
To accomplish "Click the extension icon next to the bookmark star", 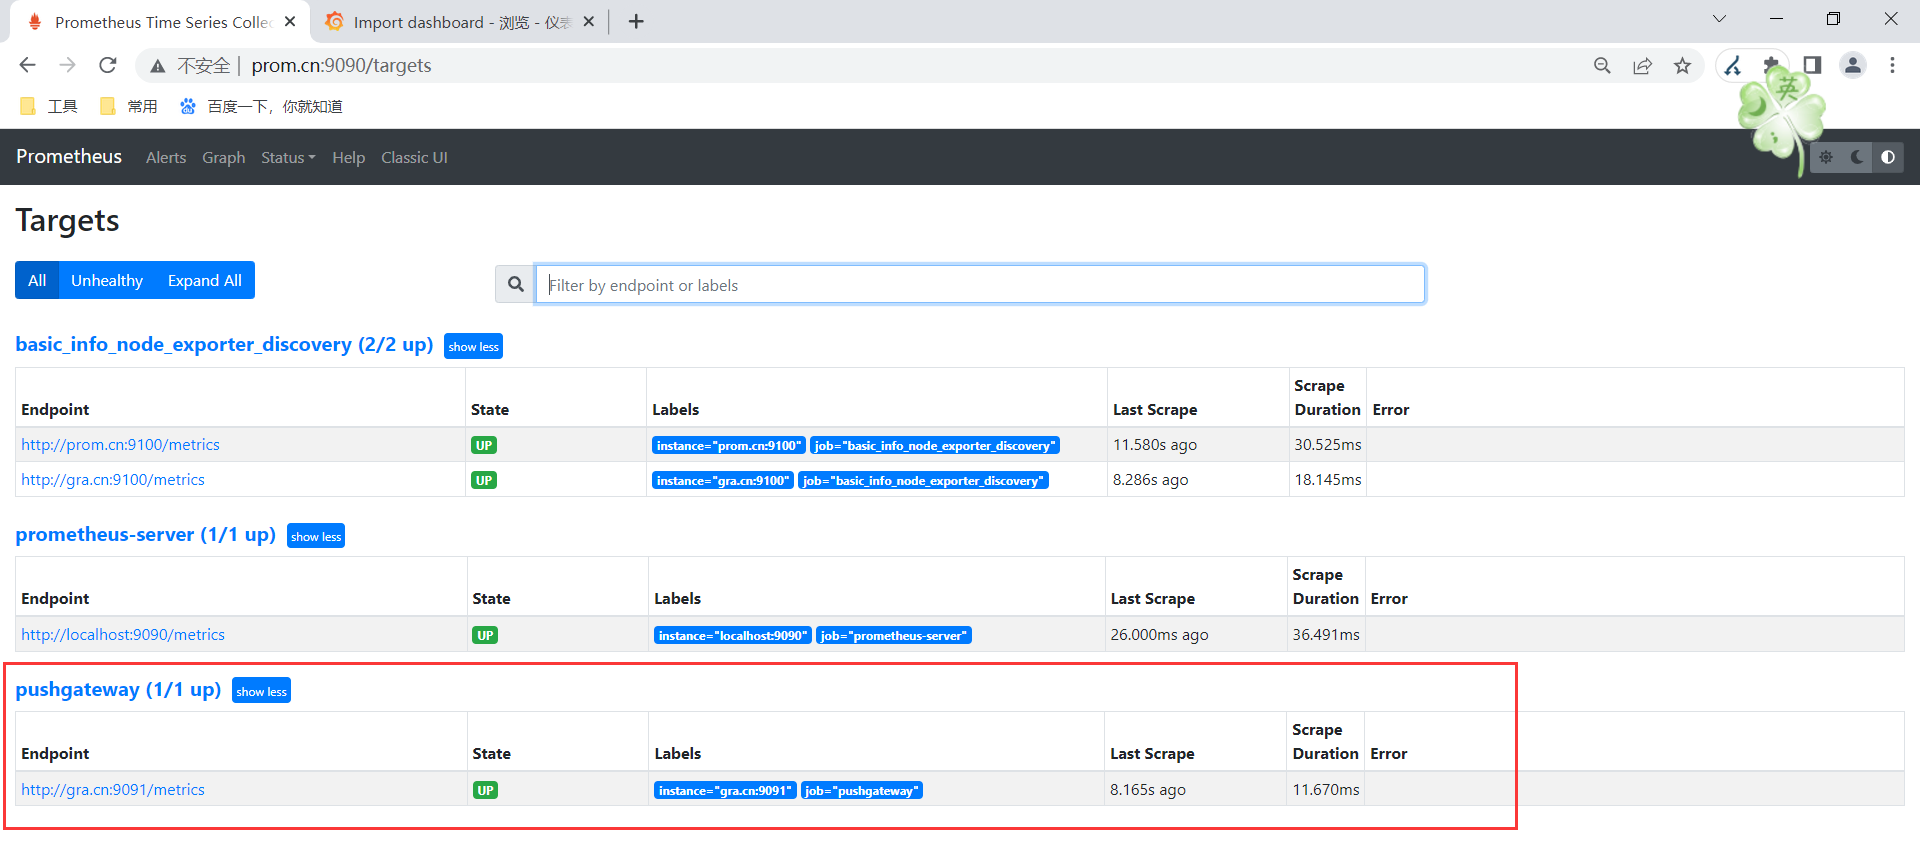I will (x=1733, y=65).
